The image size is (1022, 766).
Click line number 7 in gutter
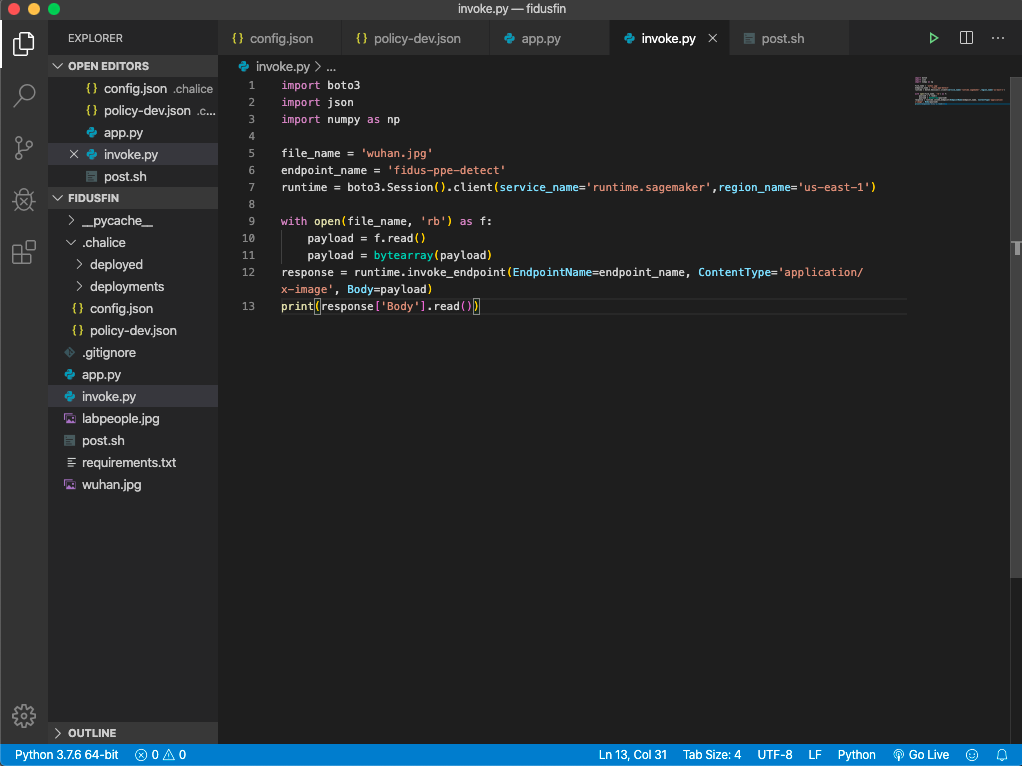(251, 187)
